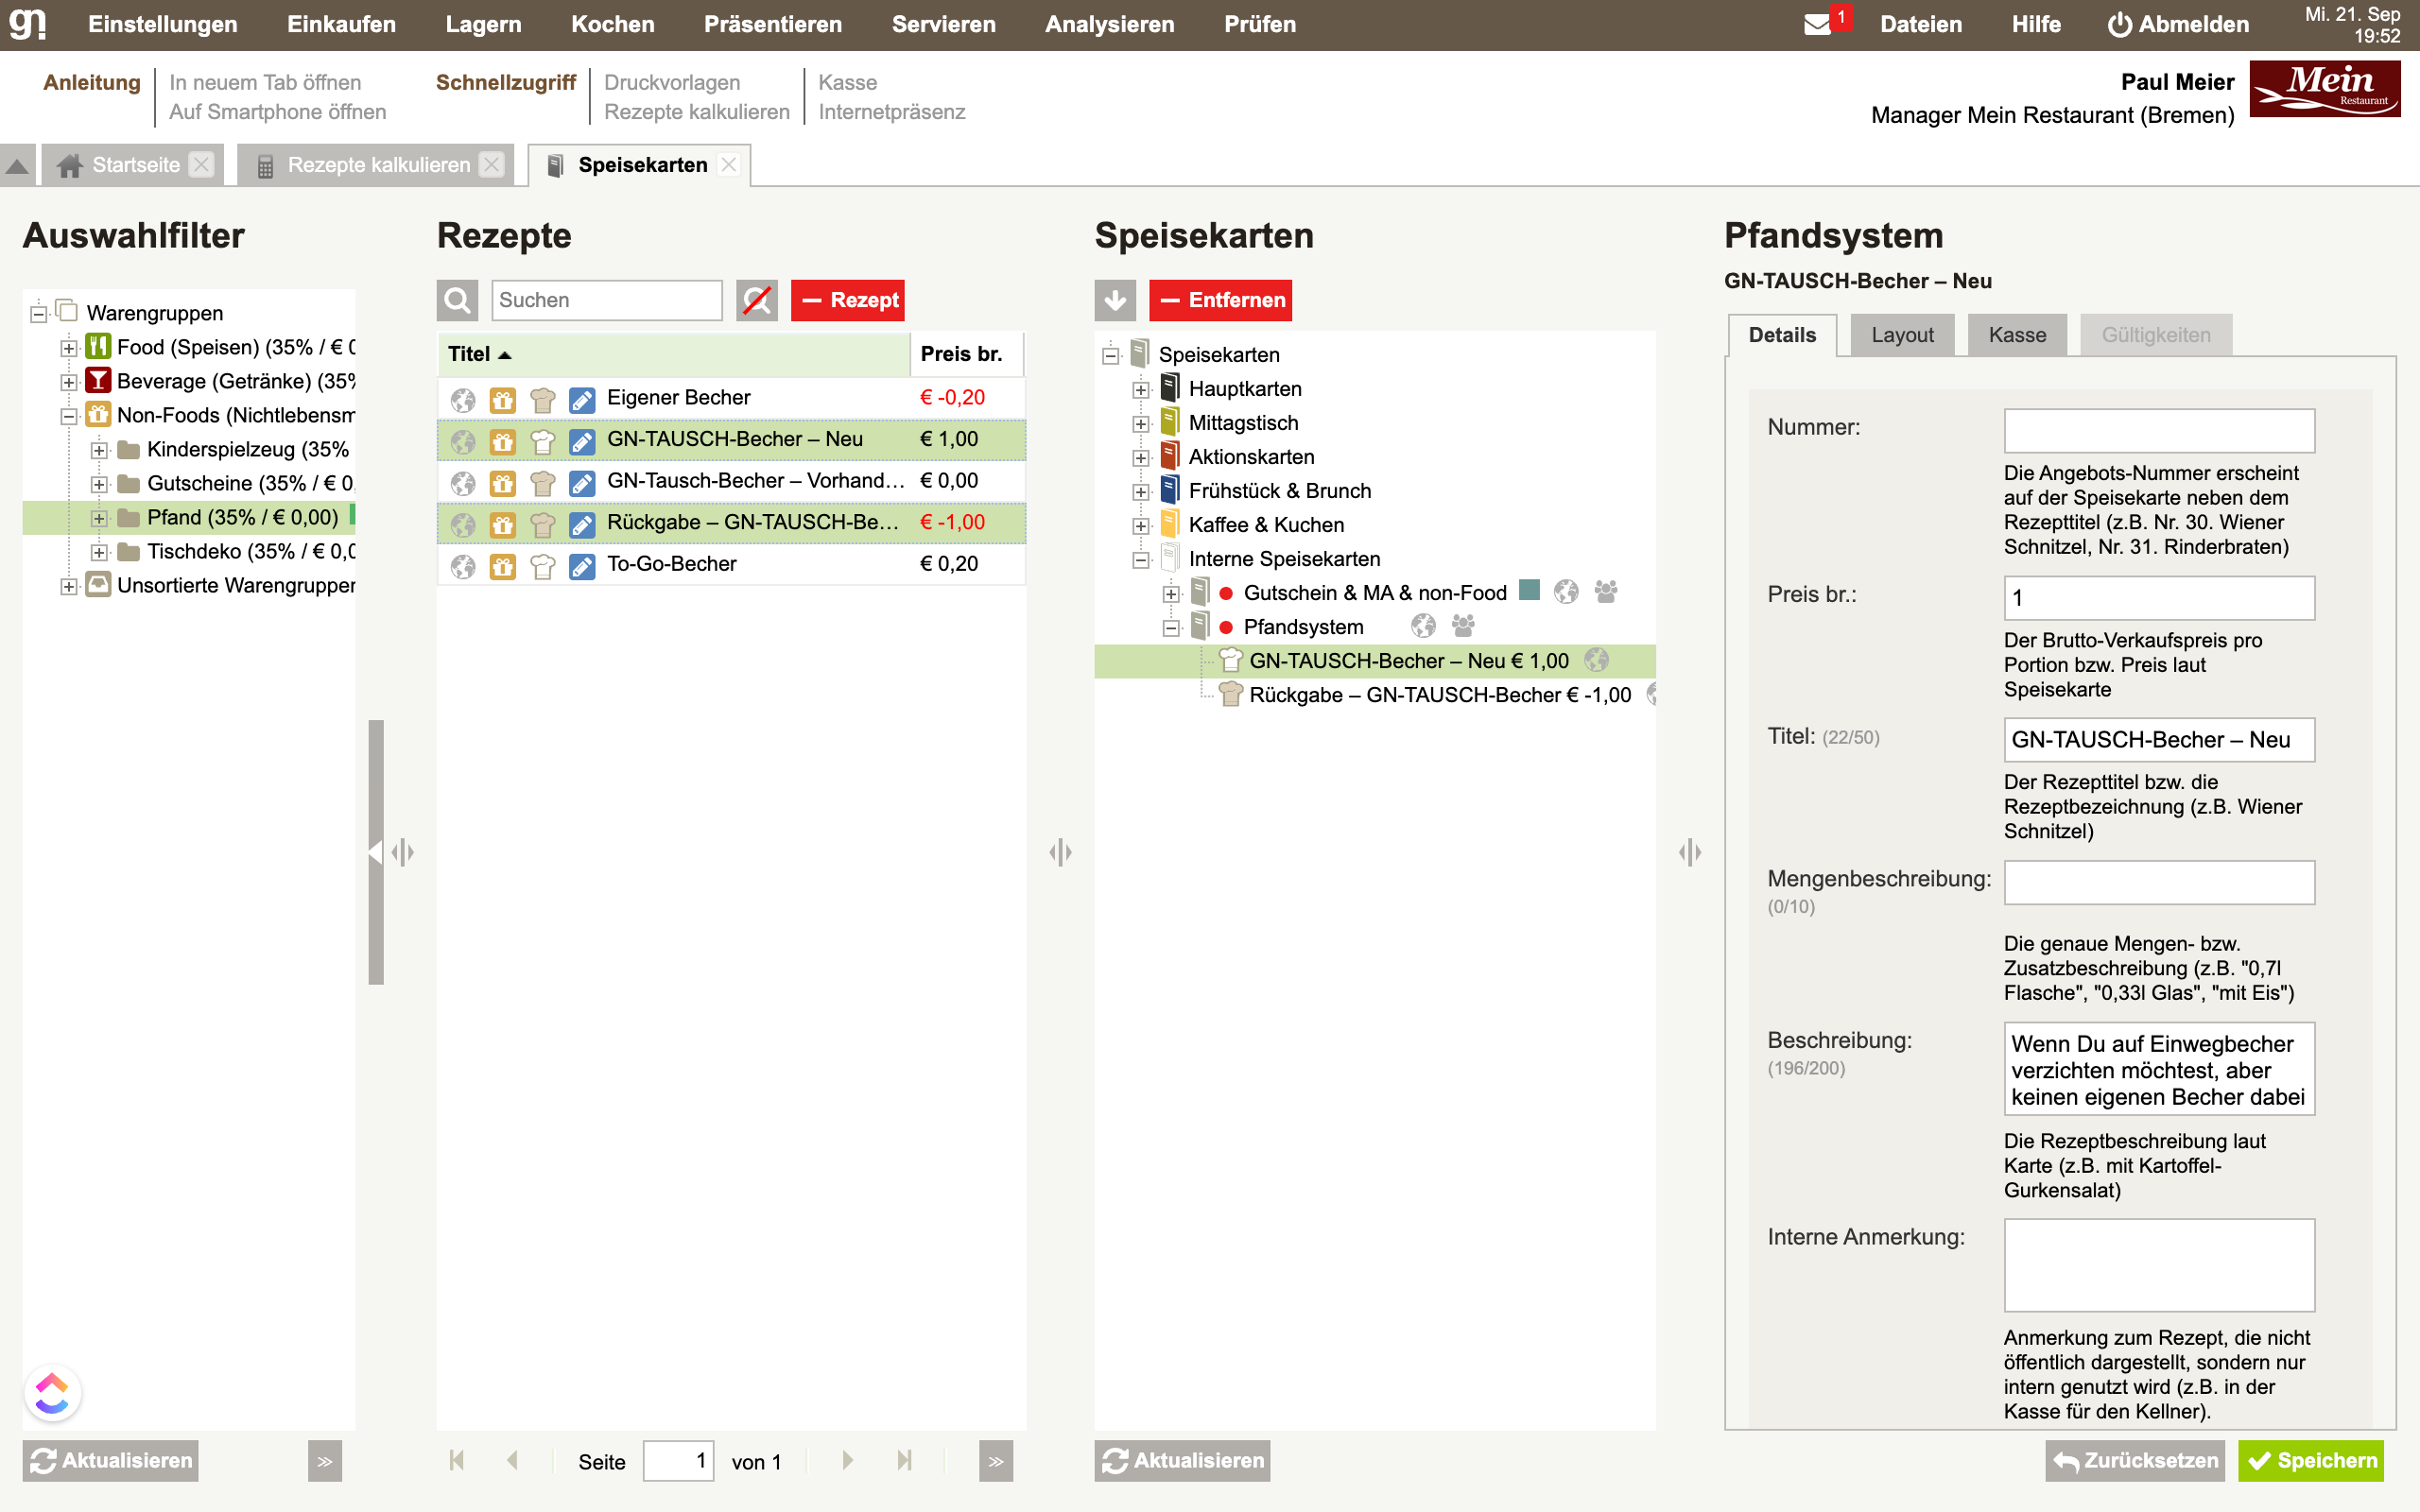Expand the Hauptkarten menu node
This screenshot has width=2420, height=1512.
click(1141, 390)
